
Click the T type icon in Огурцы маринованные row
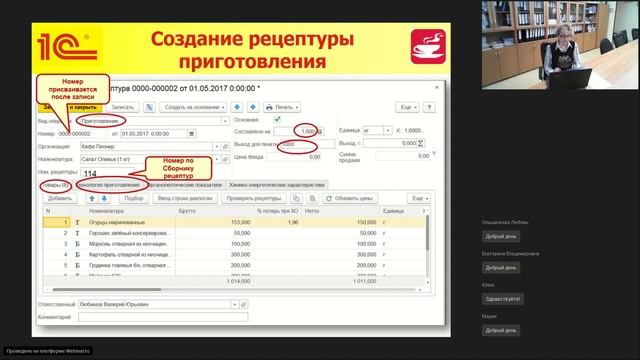point(77,222)
